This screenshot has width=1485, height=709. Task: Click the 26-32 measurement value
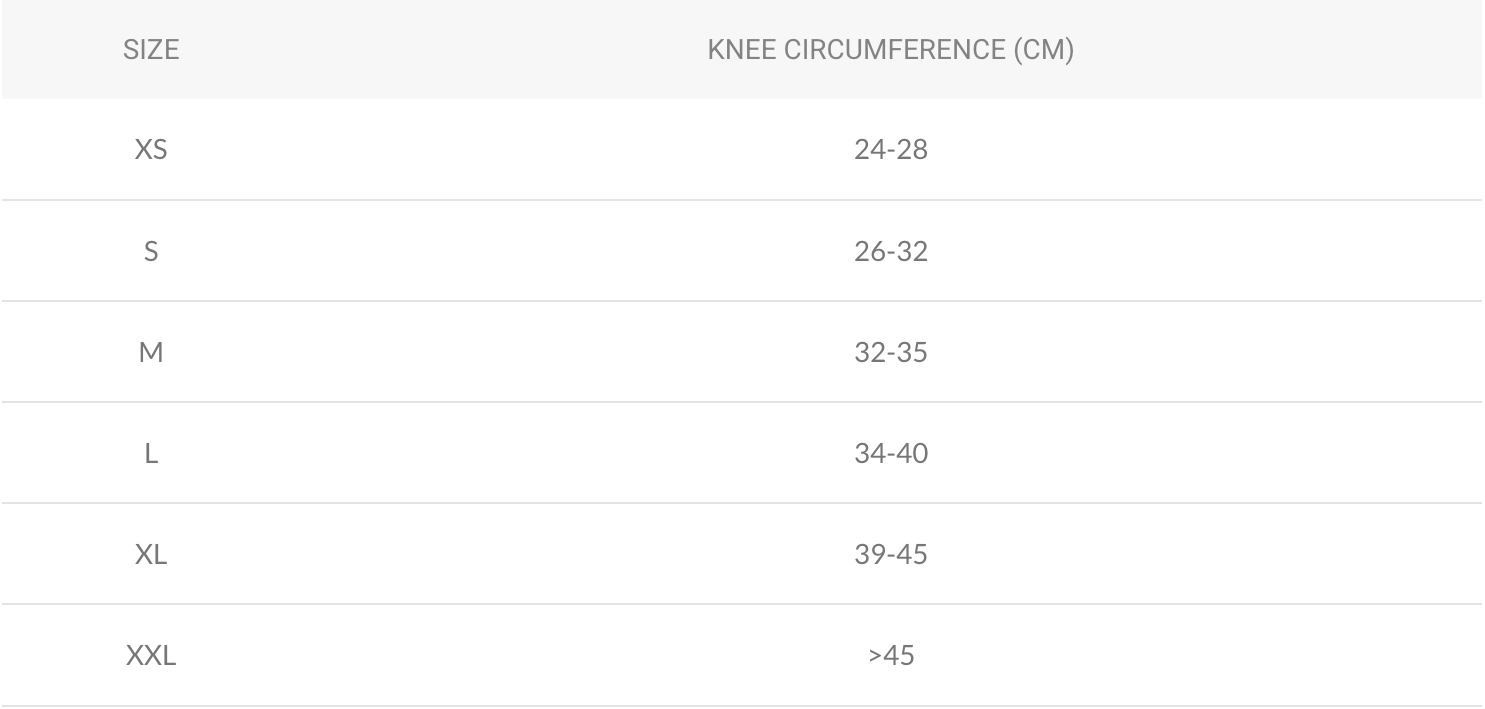[x=891, y=251]
